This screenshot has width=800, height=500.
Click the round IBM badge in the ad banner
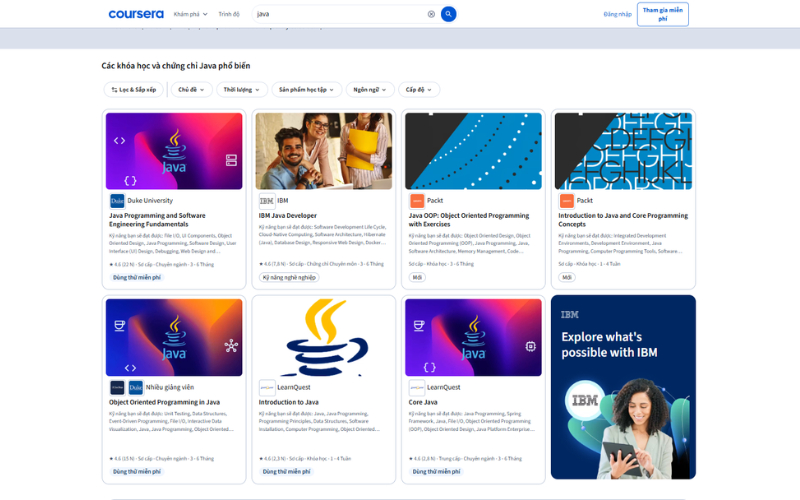(x=585, y=401)
